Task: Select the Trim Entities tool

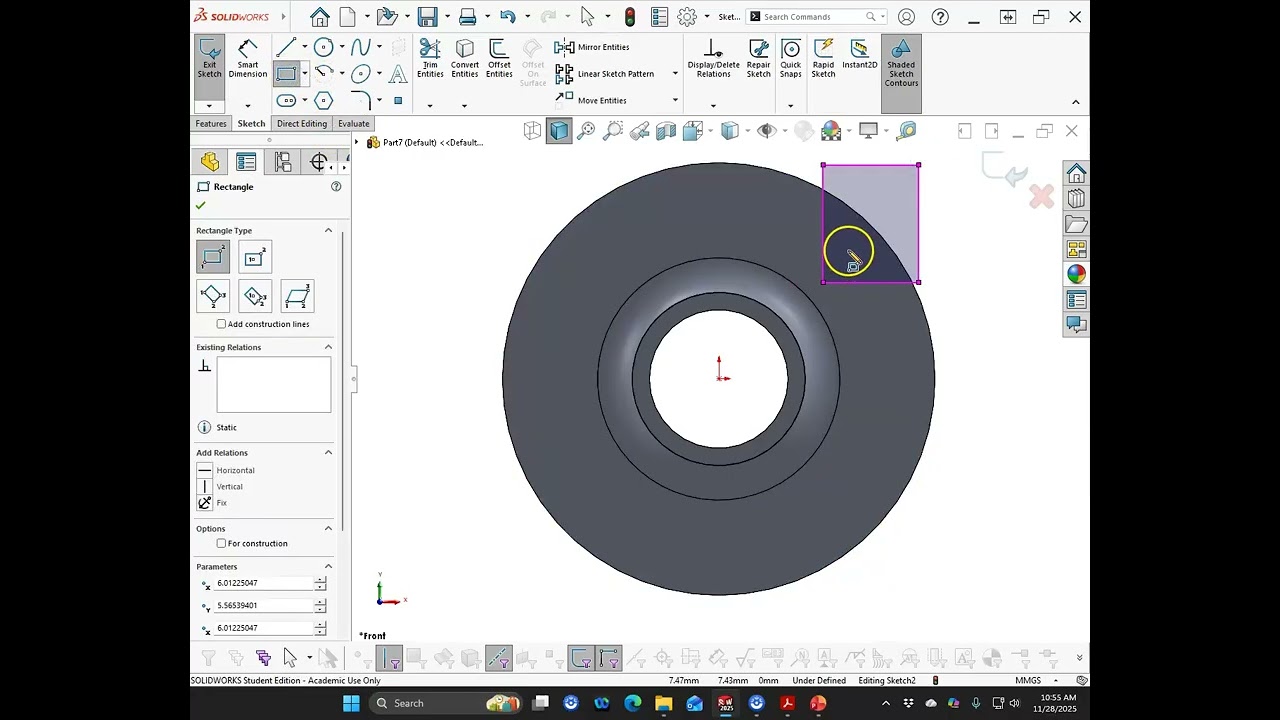Action: tap(430, 58)
